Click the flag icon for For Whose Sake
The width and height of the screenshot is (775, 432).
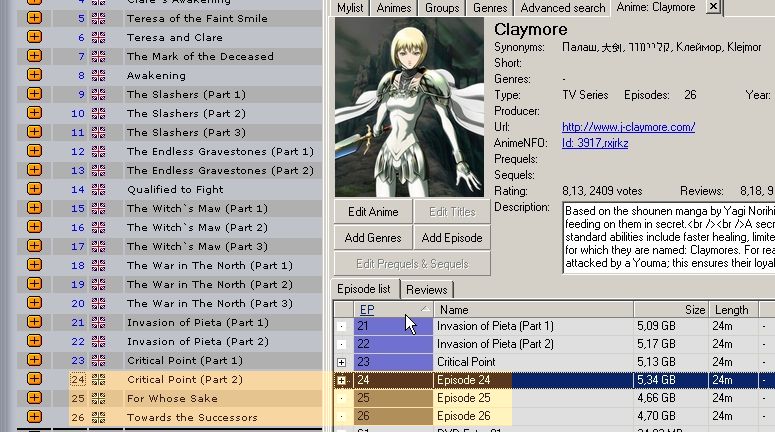98,398
